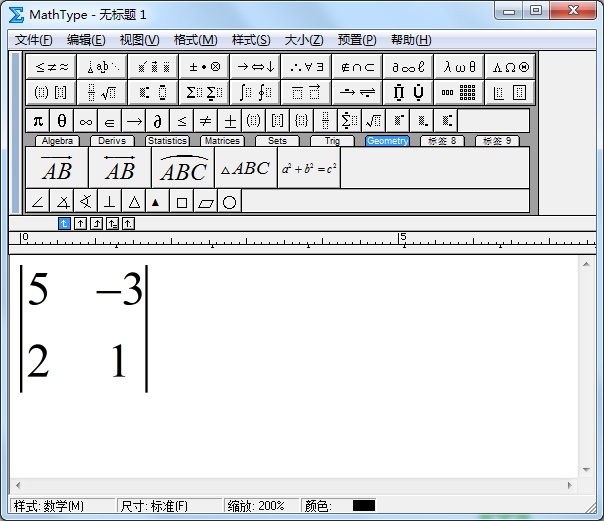The image size is (604, 521).
Task: Switch to the Matrices tab
Action: pos(221,141)
